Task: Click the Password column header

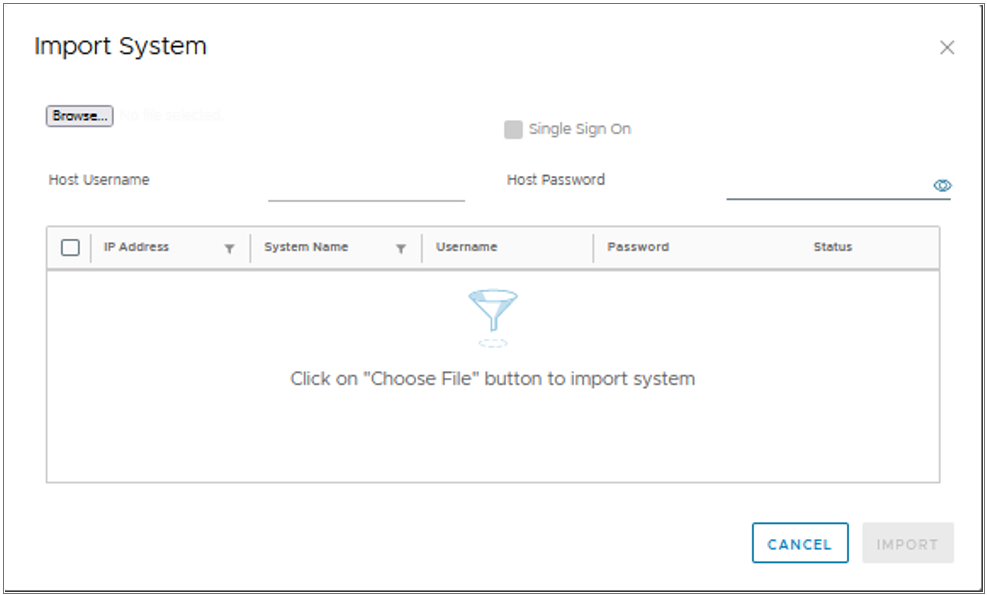Action: coord(638,247)
